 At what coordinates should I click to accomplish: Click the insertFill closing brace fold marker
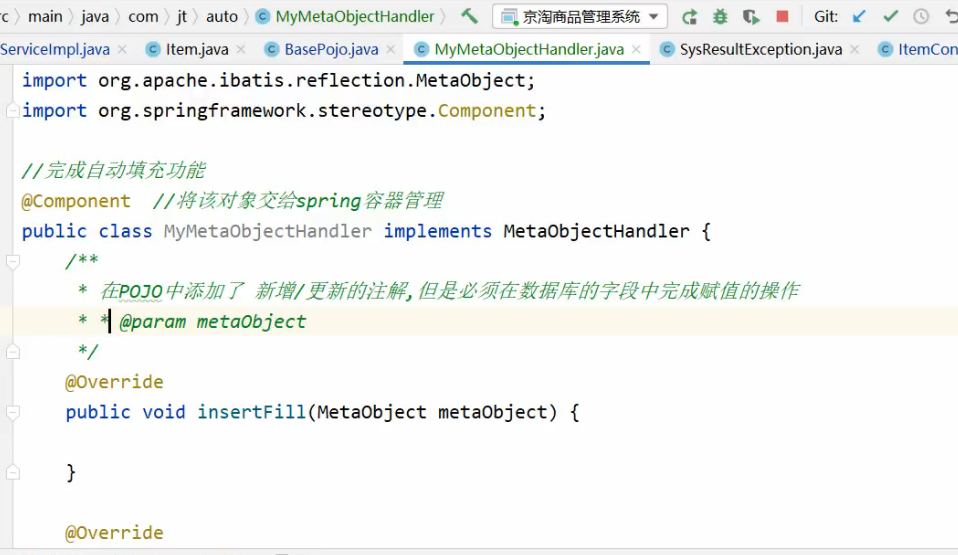(12, 472)
